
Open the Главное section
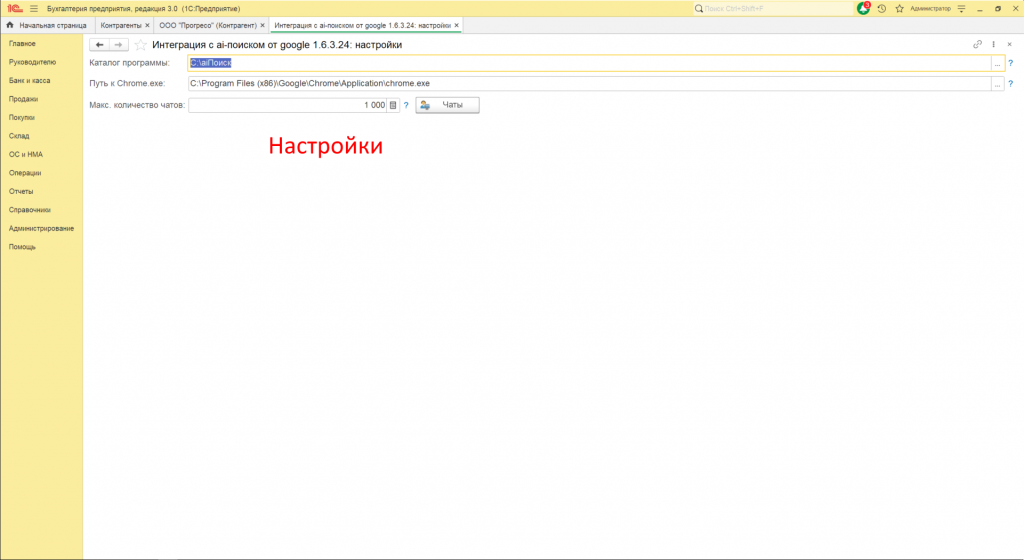(22, 44)
